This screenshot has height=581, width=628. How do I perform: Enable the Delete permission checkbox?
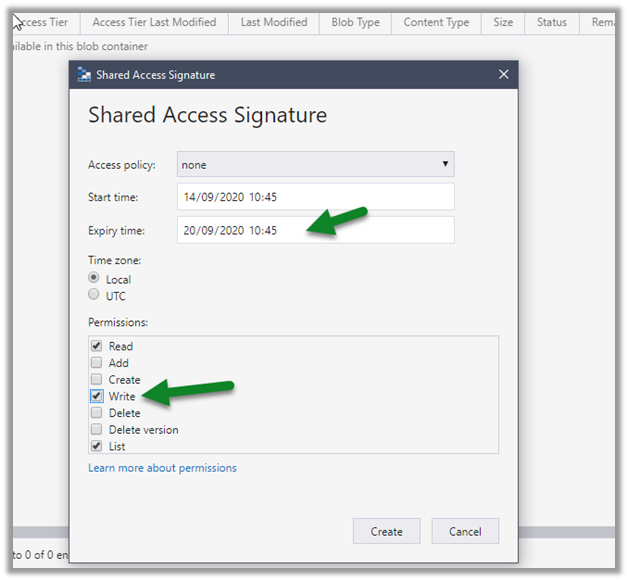pos(95,413)
